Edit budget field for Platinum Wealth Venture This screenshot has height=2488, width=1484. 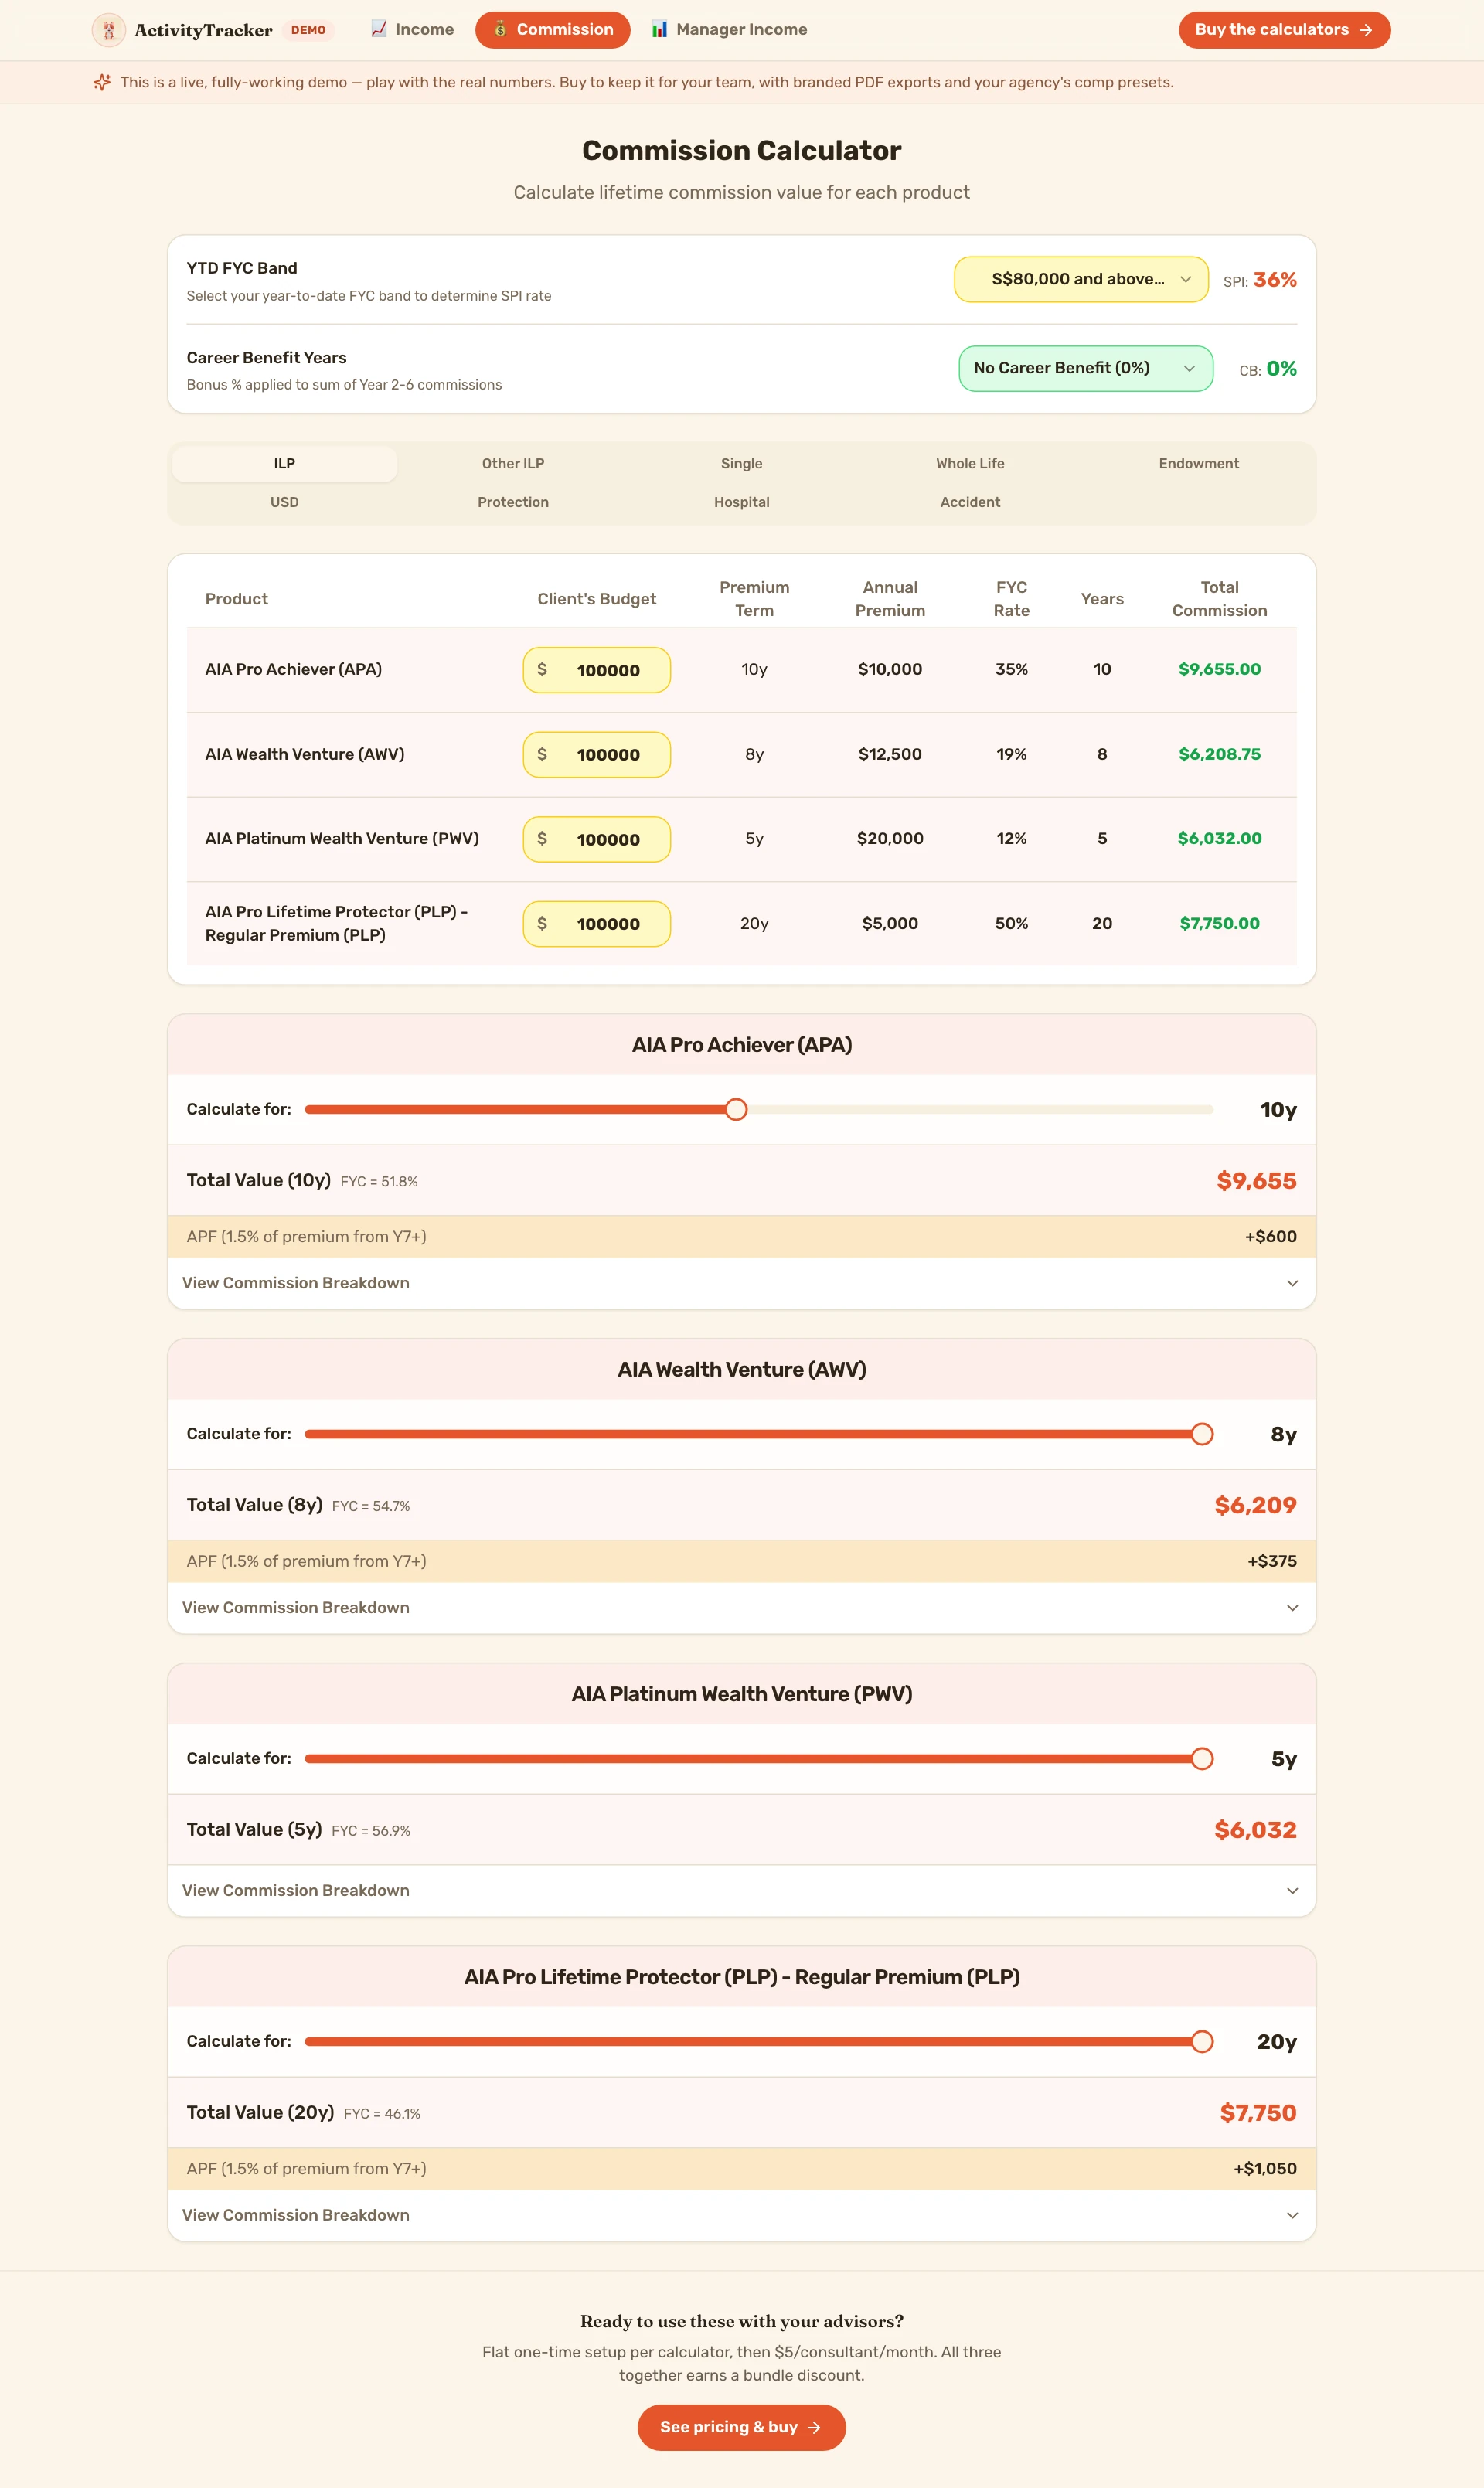coord(596,839)
